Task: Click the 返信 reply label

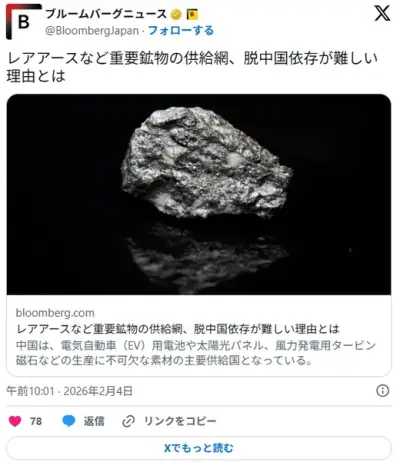Action: click(x=94, y=421)
